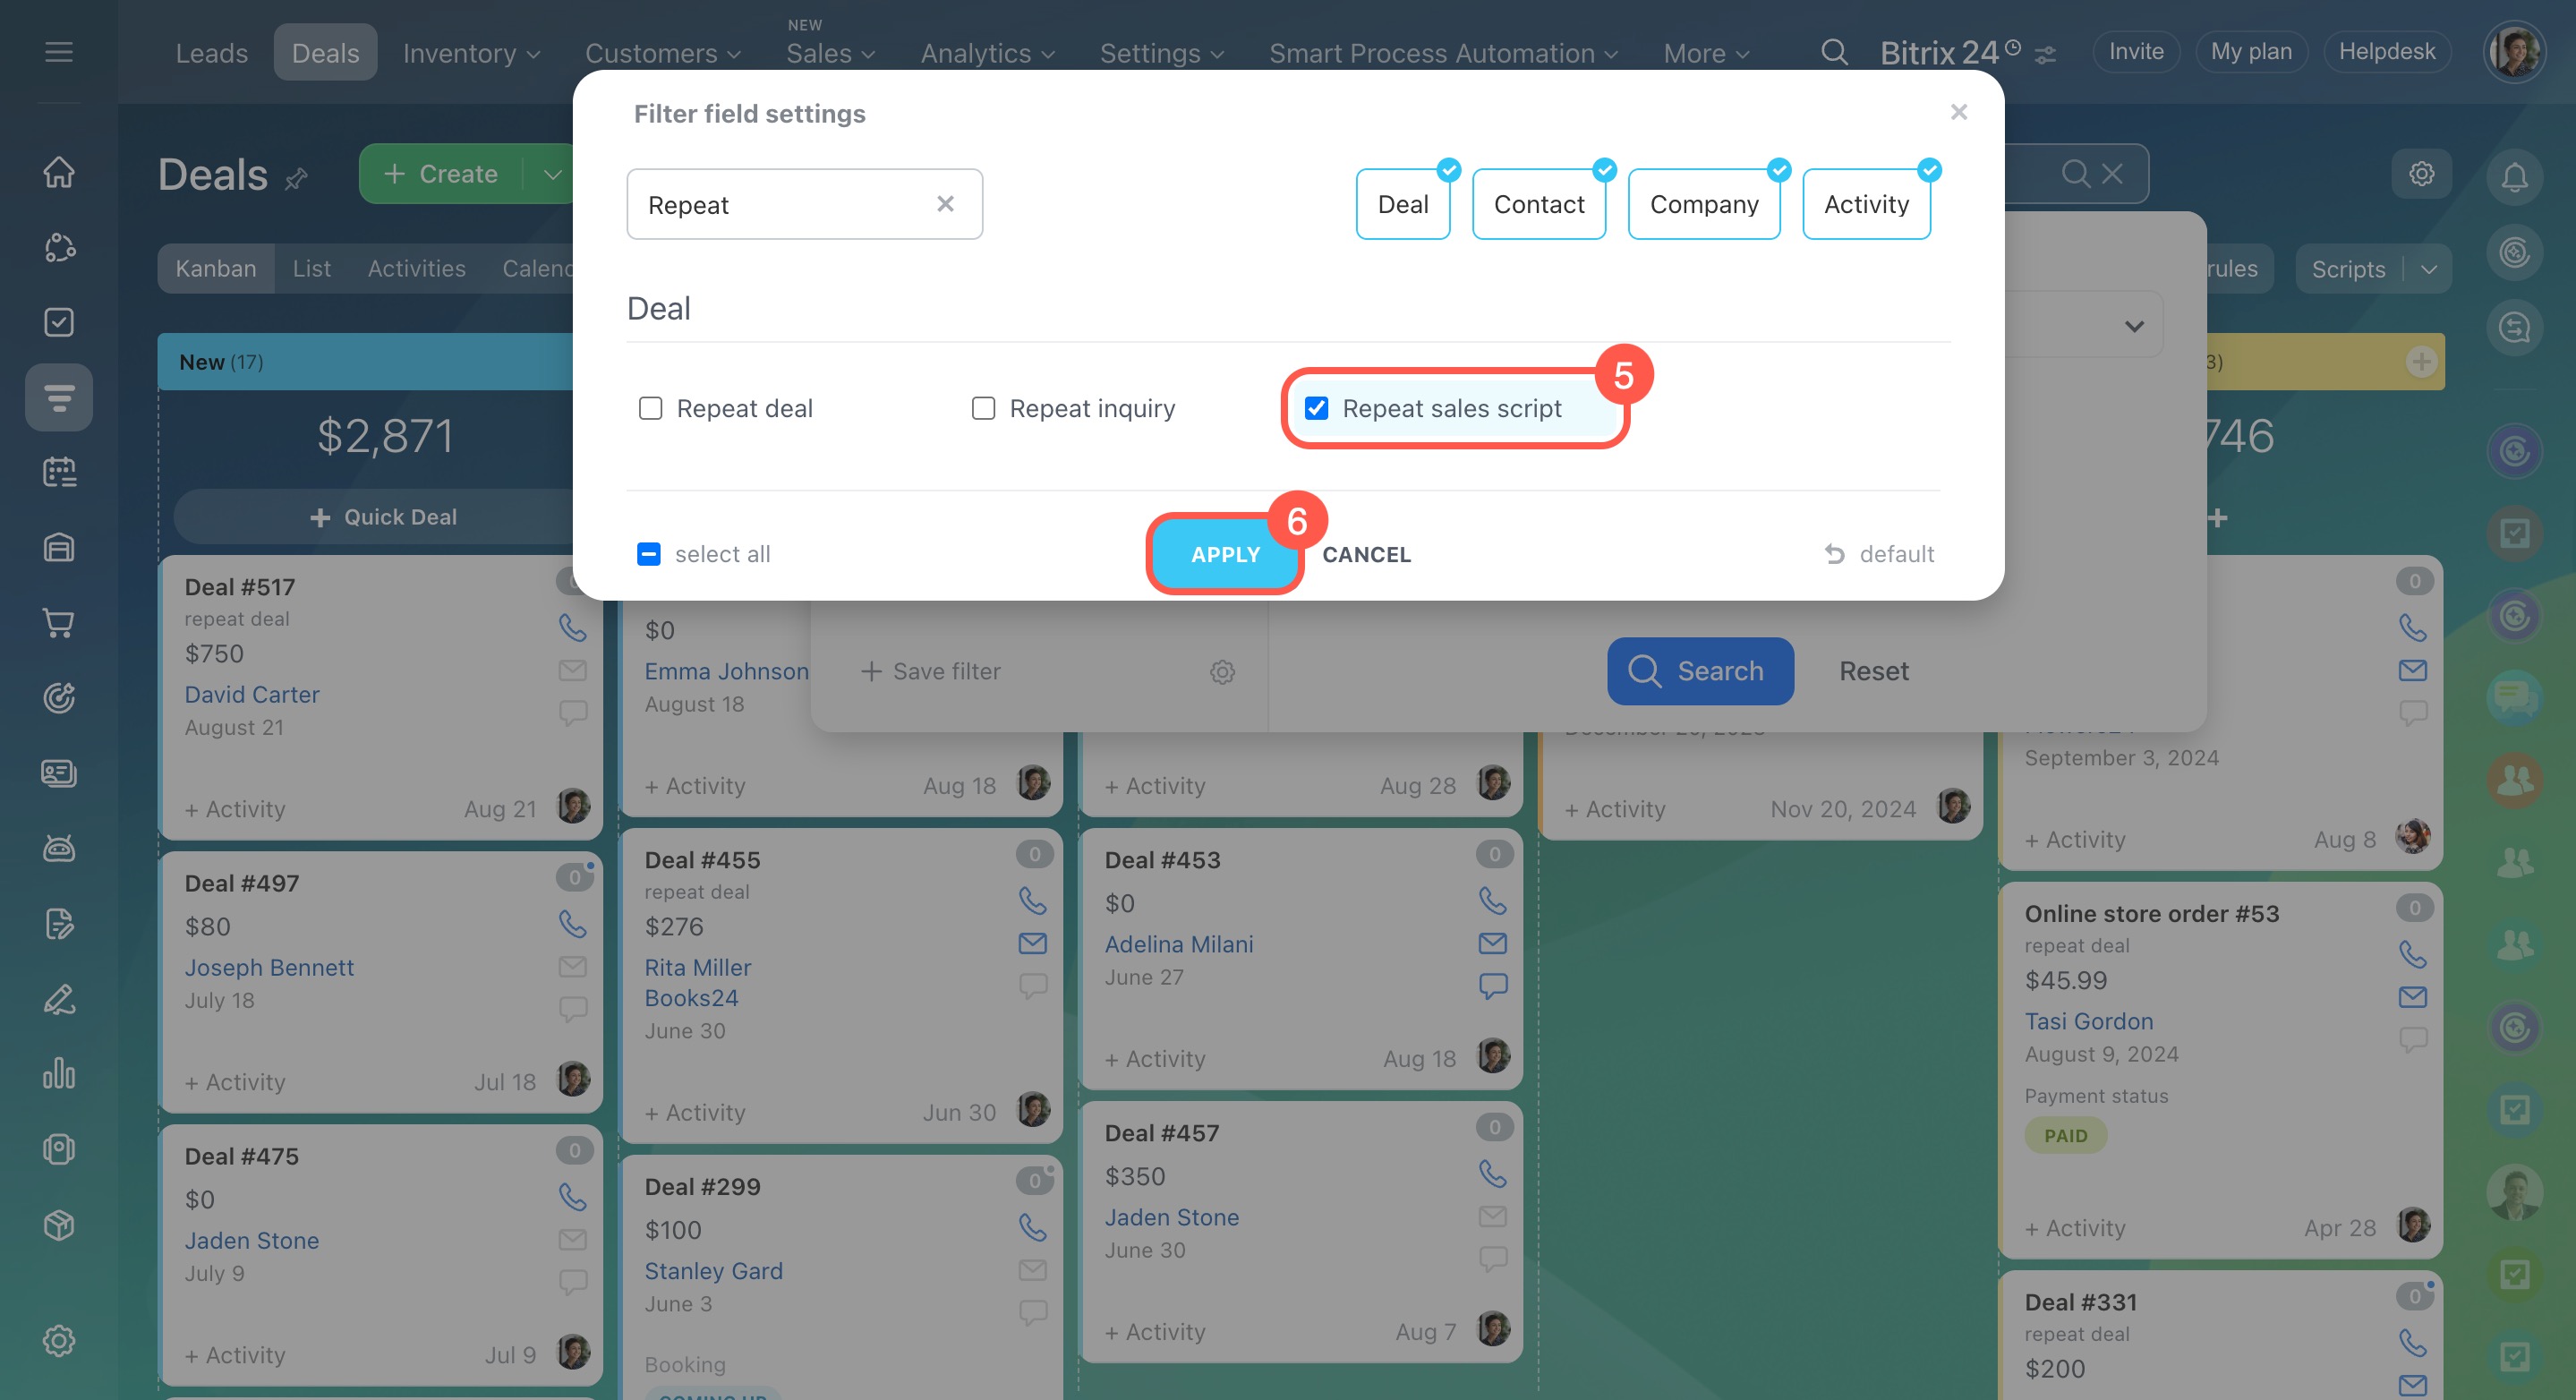Open the online store cart icon in sidebar
The width and height of the screenshot is (2576, 1400).
pos(59,623)
